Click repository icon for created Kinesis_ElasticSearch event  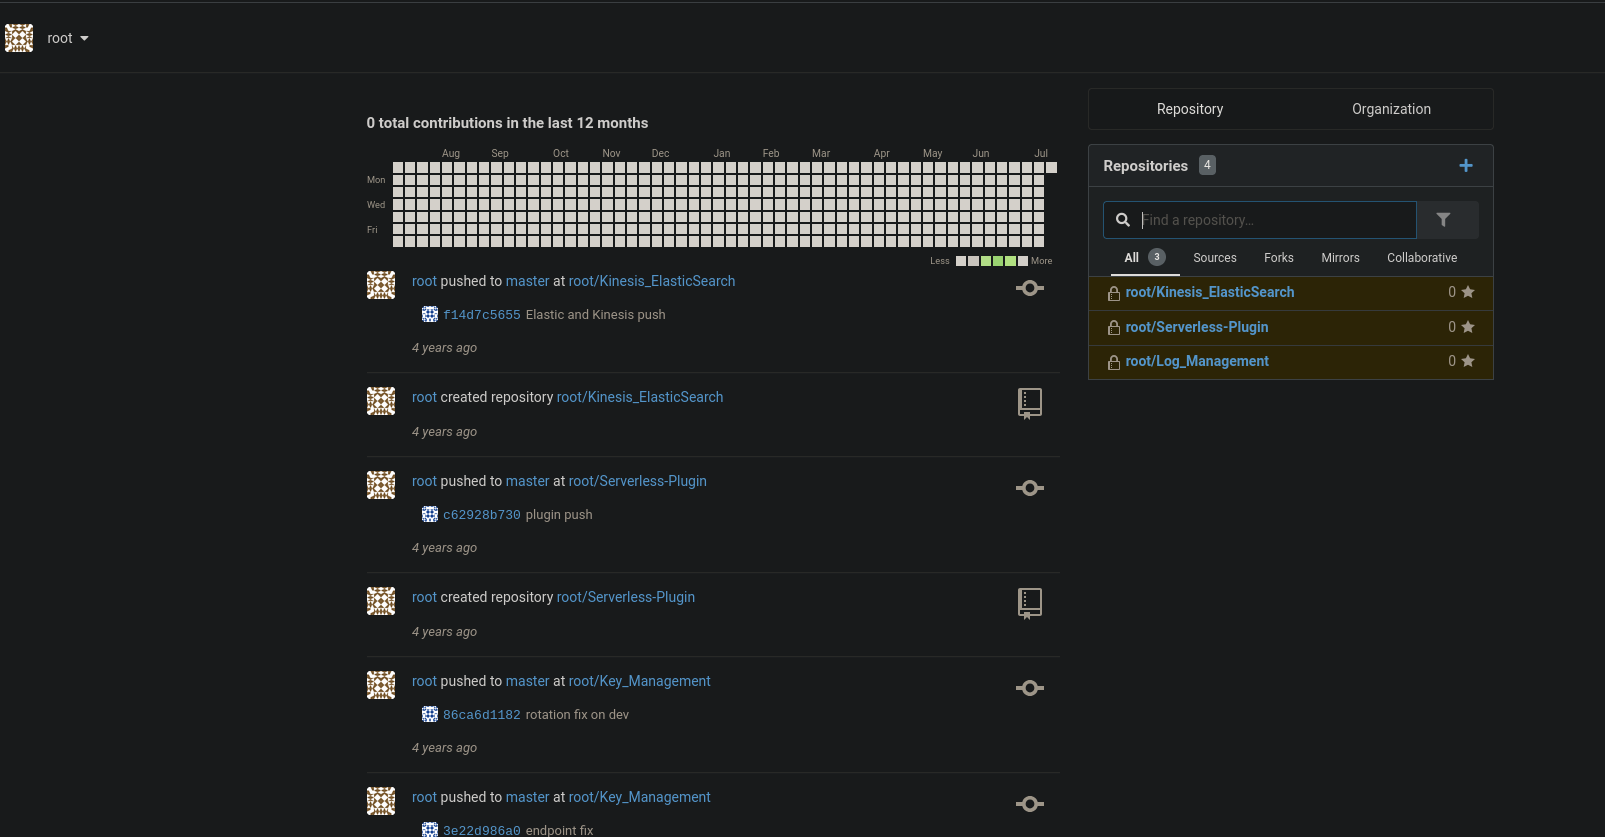point(1030,404)
